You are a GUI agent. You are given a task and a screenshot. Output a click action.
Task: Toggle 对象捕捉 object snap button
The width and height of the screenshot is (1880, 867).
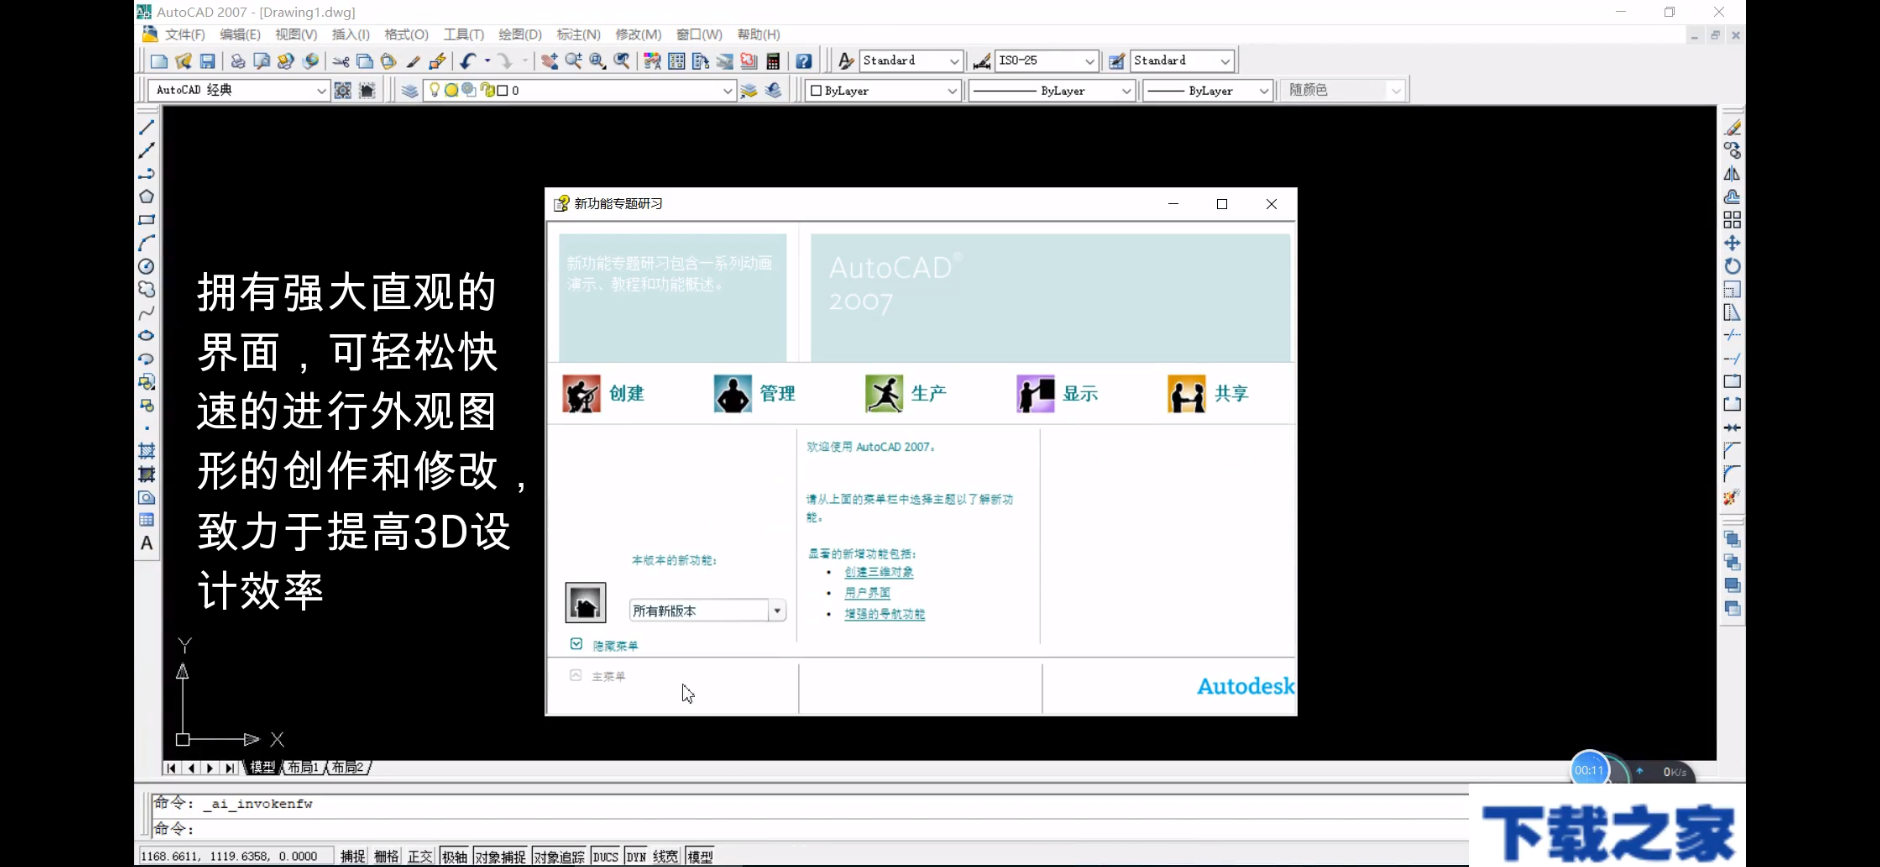(x=500, y=857)
